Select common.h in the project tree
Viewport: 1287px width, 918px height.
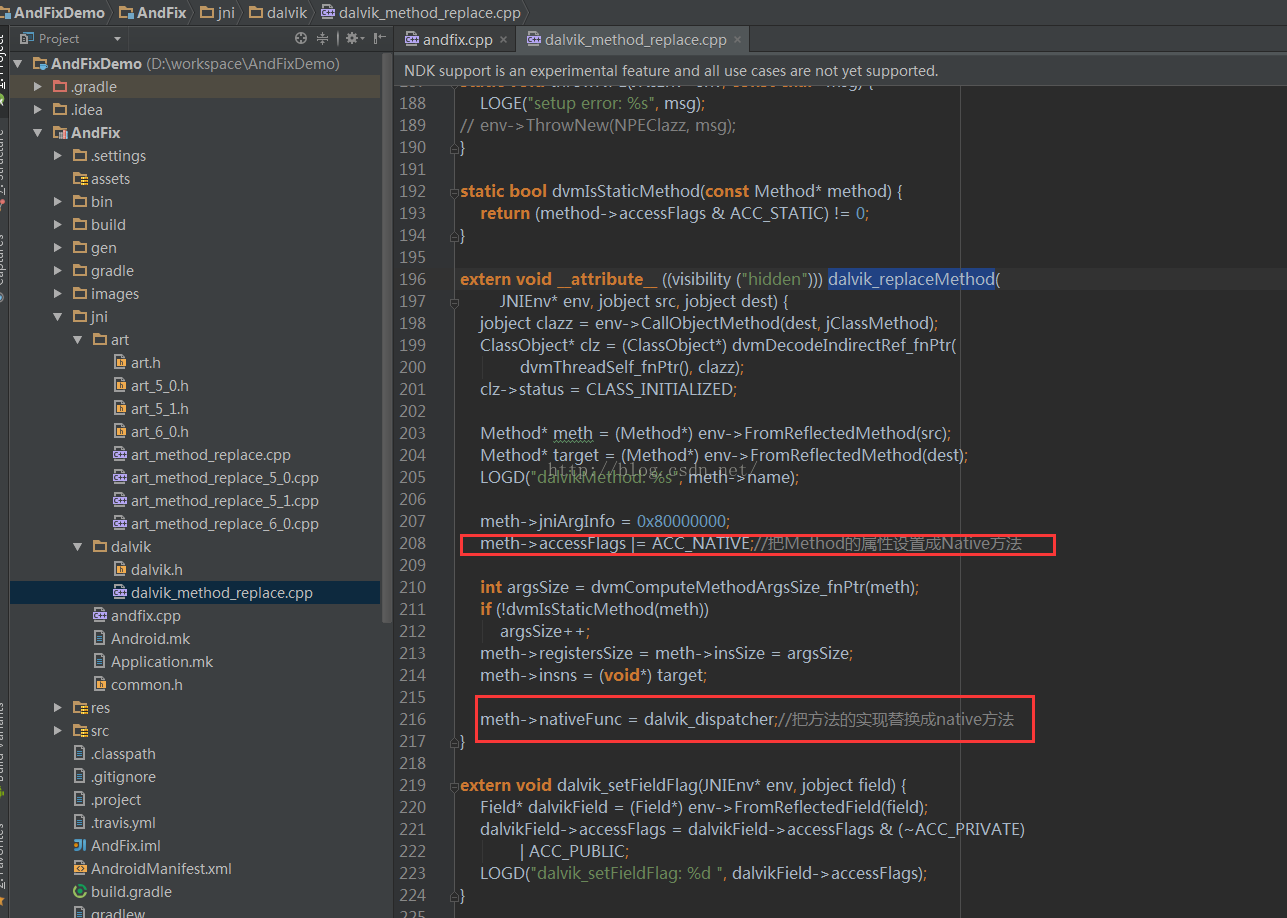coord(147,685)
